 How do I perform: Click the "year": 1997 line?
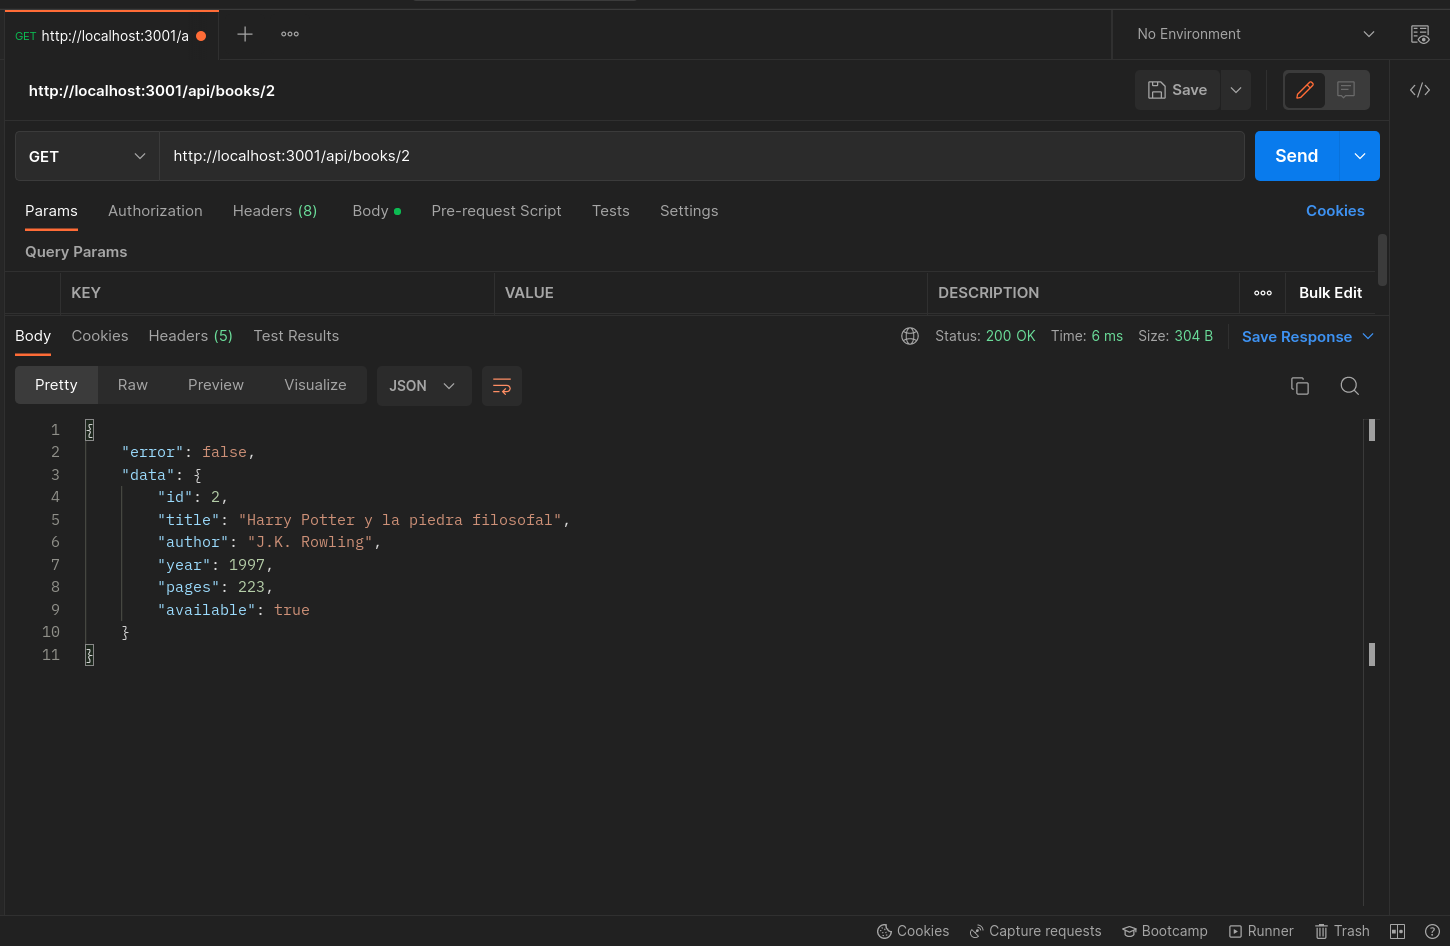215,565
